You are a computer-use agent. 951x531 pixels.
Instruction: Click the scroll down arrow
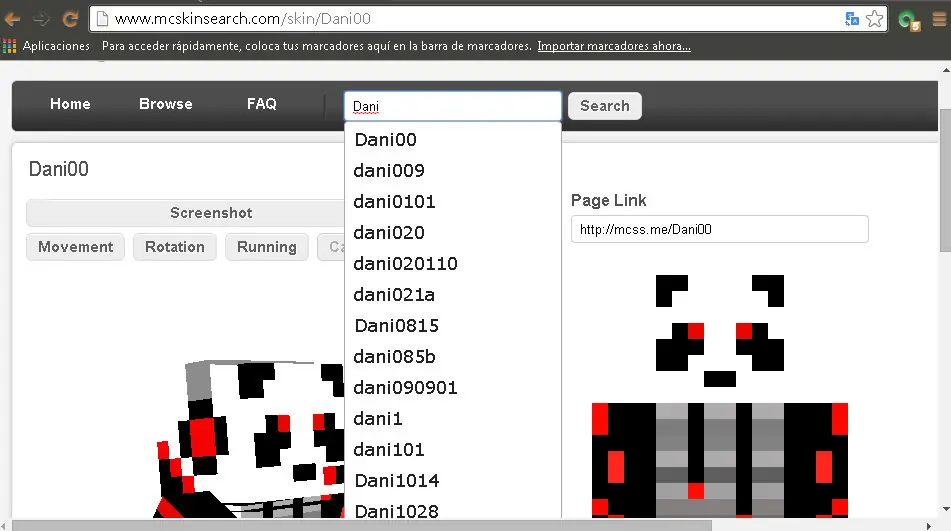click(945, 509)
